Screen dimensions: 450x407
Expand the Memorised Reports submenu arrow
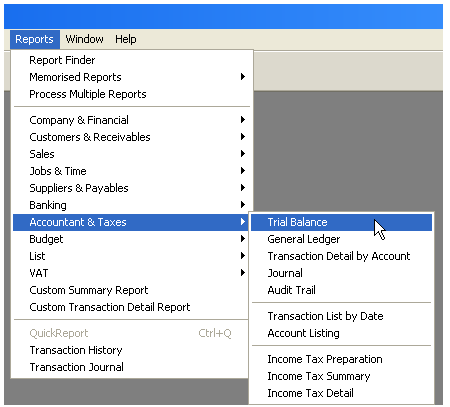[x=243, y=77]
